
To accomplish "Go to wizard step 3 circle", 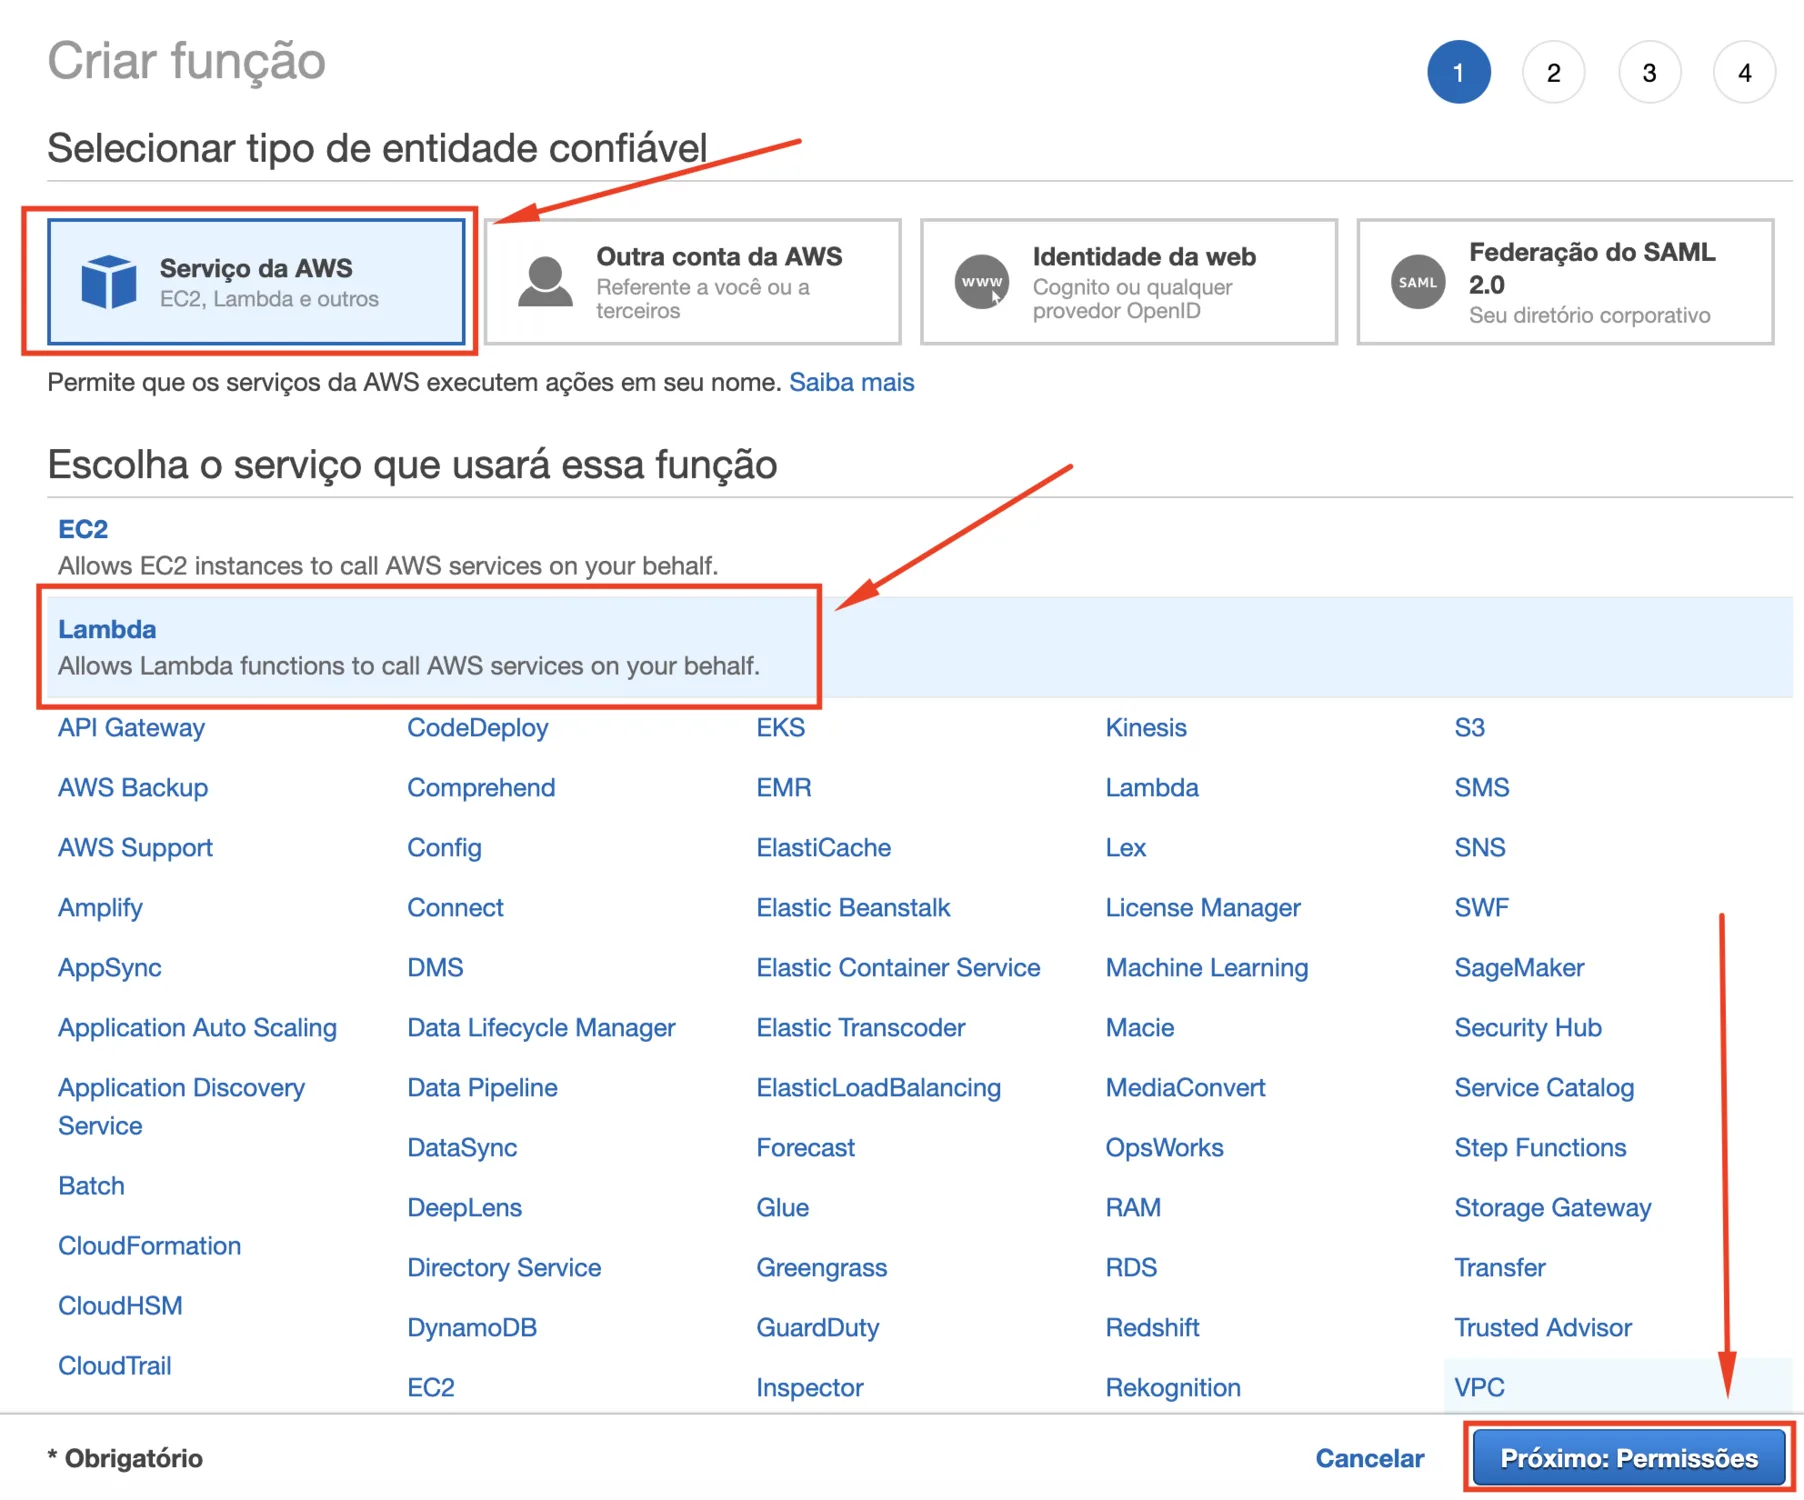I will pyautogui.click(x=1649, y=72).
